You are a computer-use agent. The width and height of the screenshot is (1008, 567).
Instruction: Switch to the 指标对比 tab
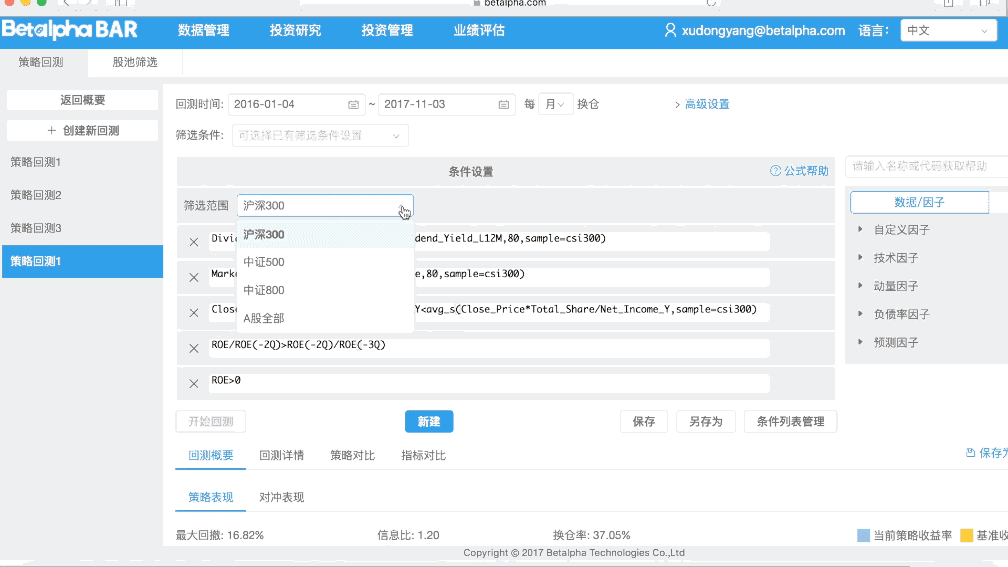423,455
